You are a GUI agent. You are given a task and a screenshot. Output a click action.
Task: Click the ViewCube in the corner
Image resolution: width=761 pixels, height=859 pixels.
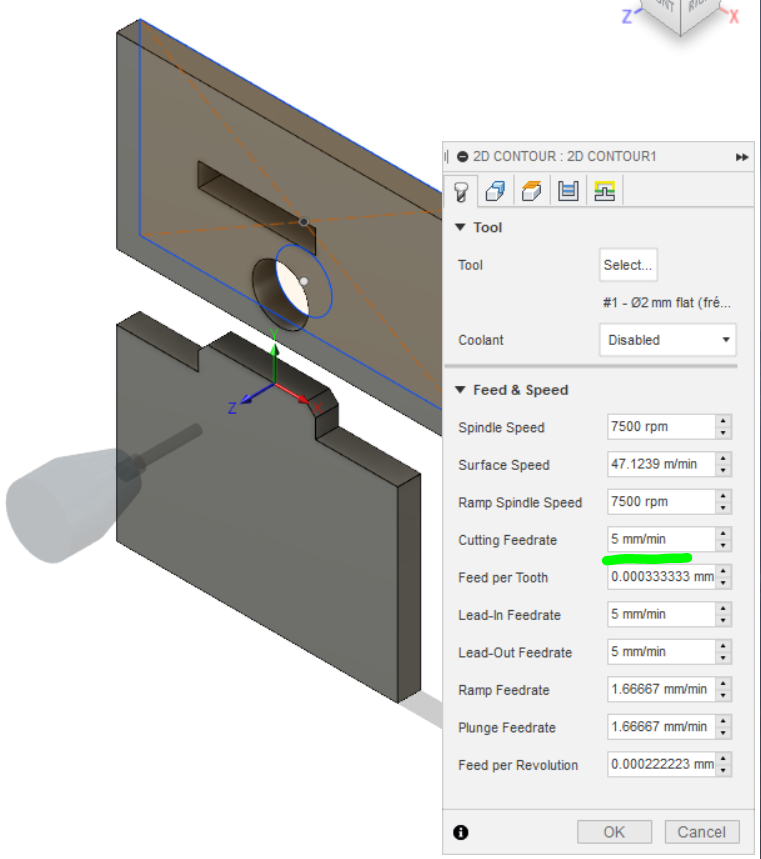click(688, 13)
